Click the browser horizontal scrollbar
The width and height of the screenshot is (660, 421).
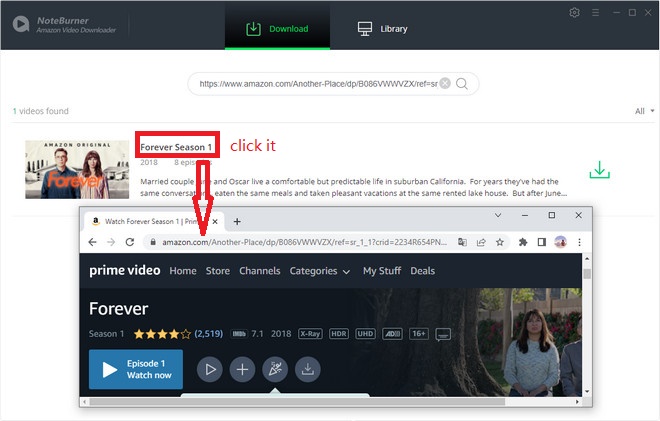click(x=297, y=402)
